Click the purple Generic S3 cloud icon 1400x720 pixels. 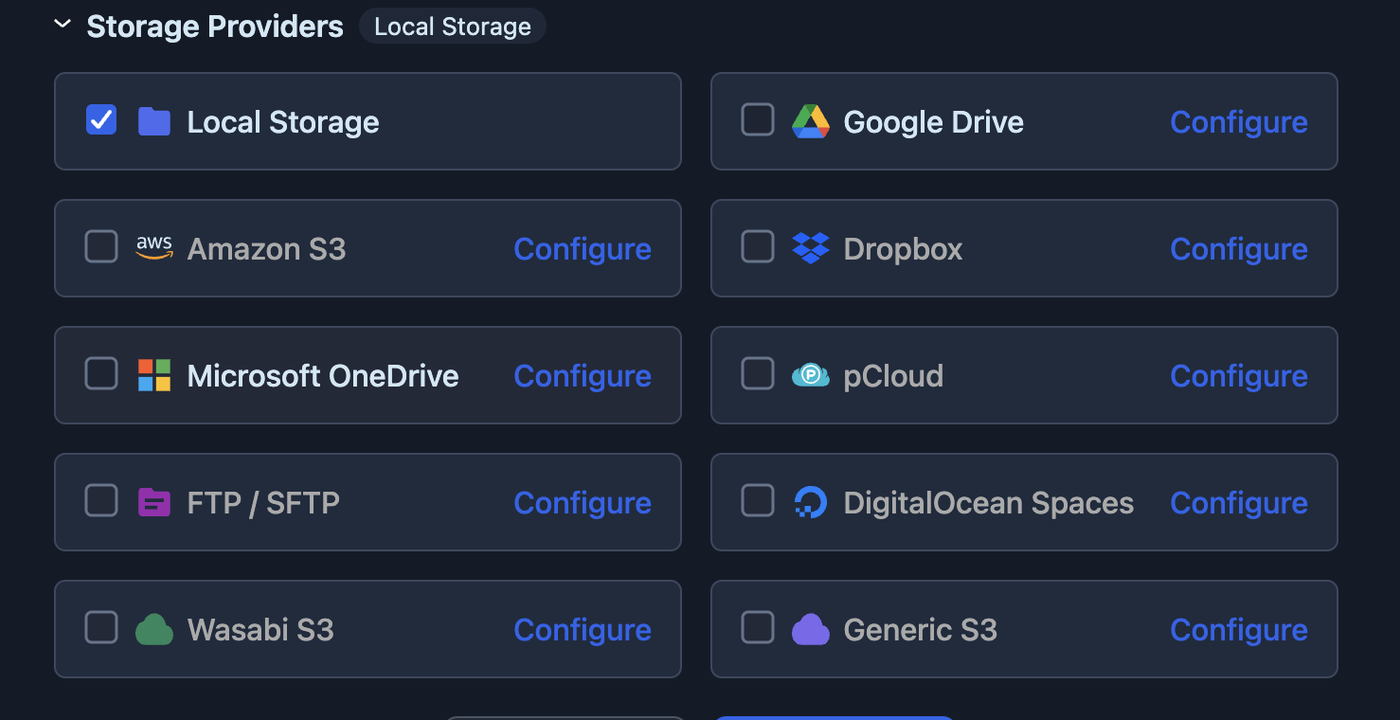click(x=811, y=629)
